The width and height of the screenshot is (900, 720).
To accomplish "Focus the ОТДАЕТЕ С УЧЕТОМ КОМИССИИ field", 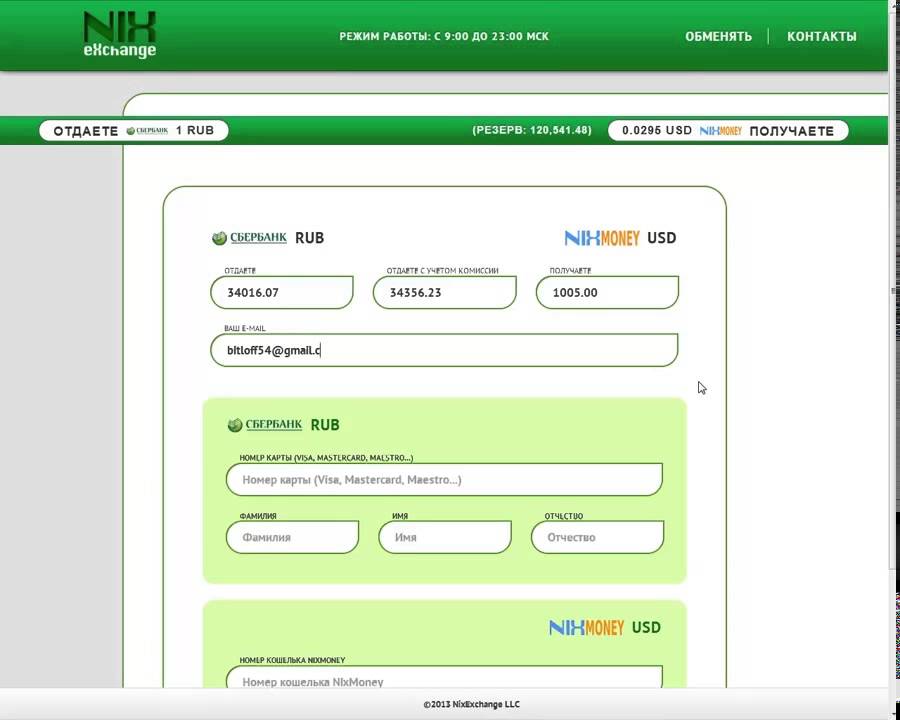I will click(444, 292).
